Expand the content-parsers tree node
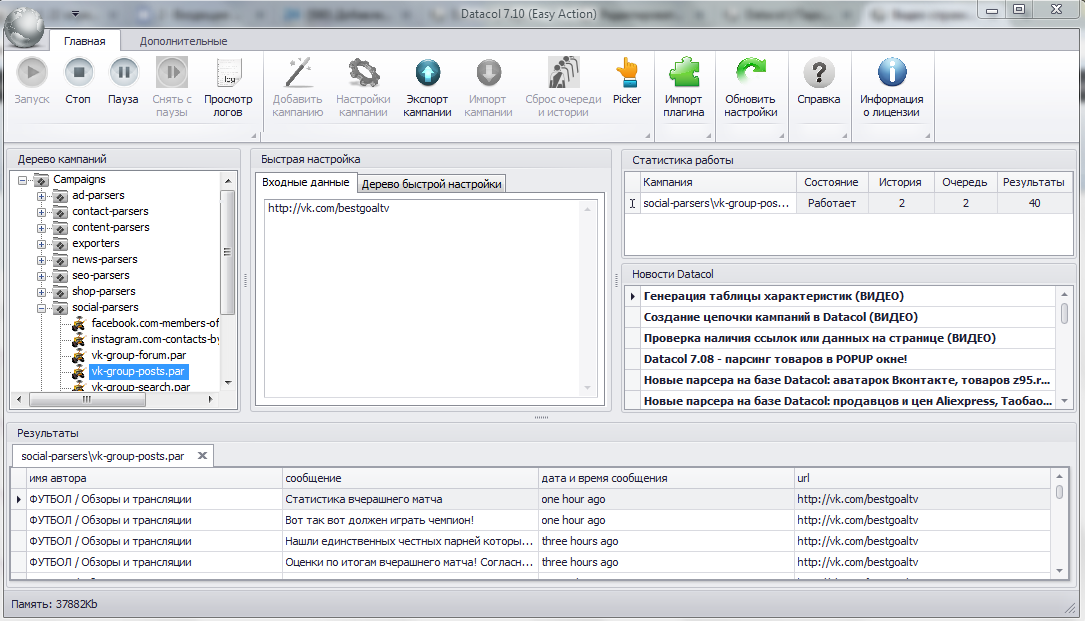This screenshot has height=621, width=1085. [x=42, y=228]
